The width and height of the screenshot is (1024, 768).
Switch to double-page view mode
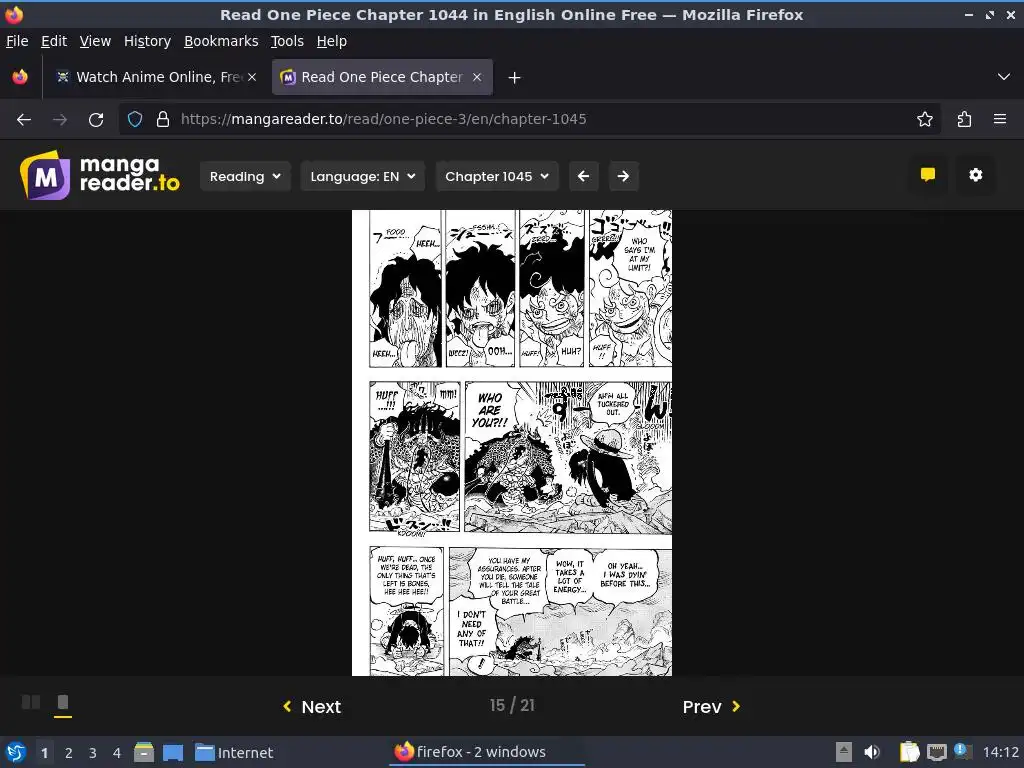click(31, 703)
